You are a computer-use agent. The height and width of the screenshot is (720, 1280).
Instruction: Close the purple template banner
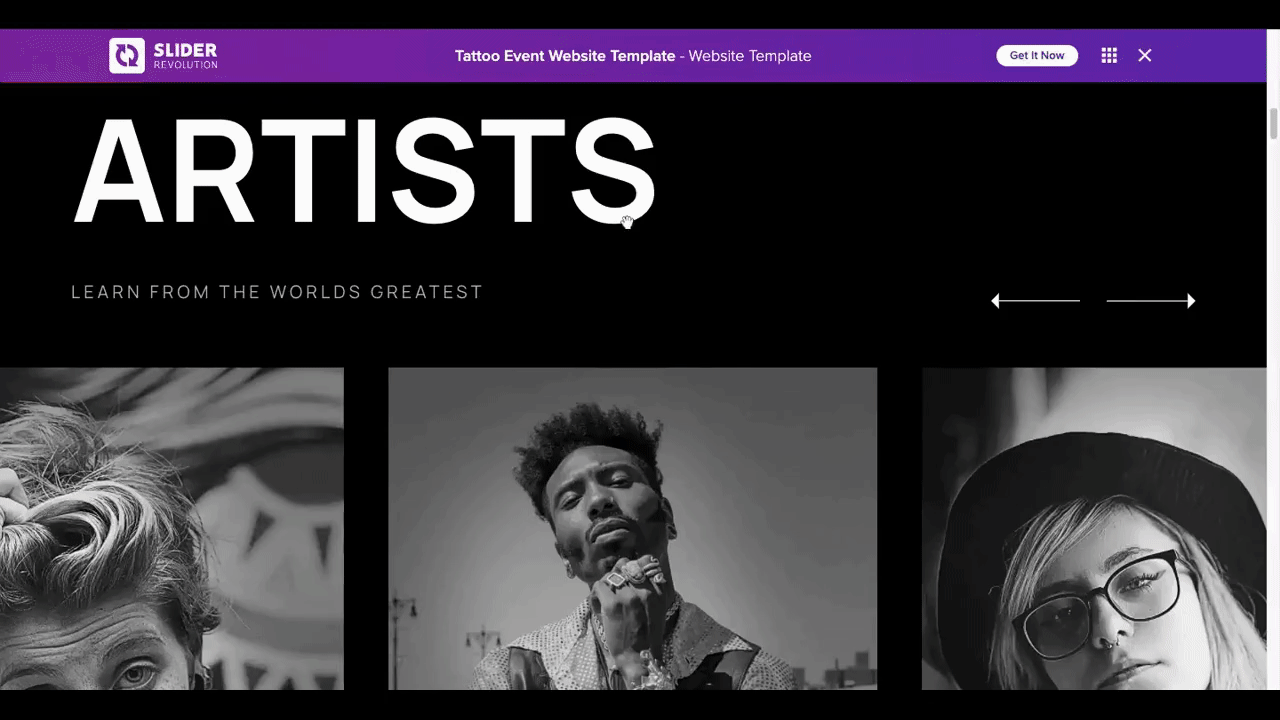1145,56
